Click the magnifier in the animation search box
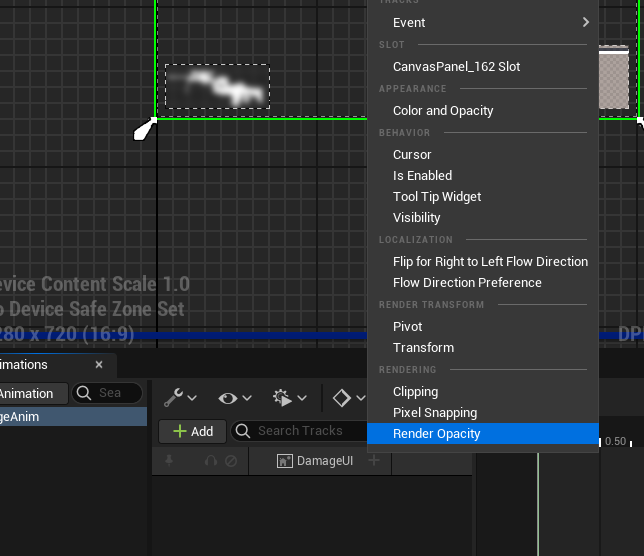Image resolution: width=644 pixels, height=556 pixels. (x=84, y=393)
